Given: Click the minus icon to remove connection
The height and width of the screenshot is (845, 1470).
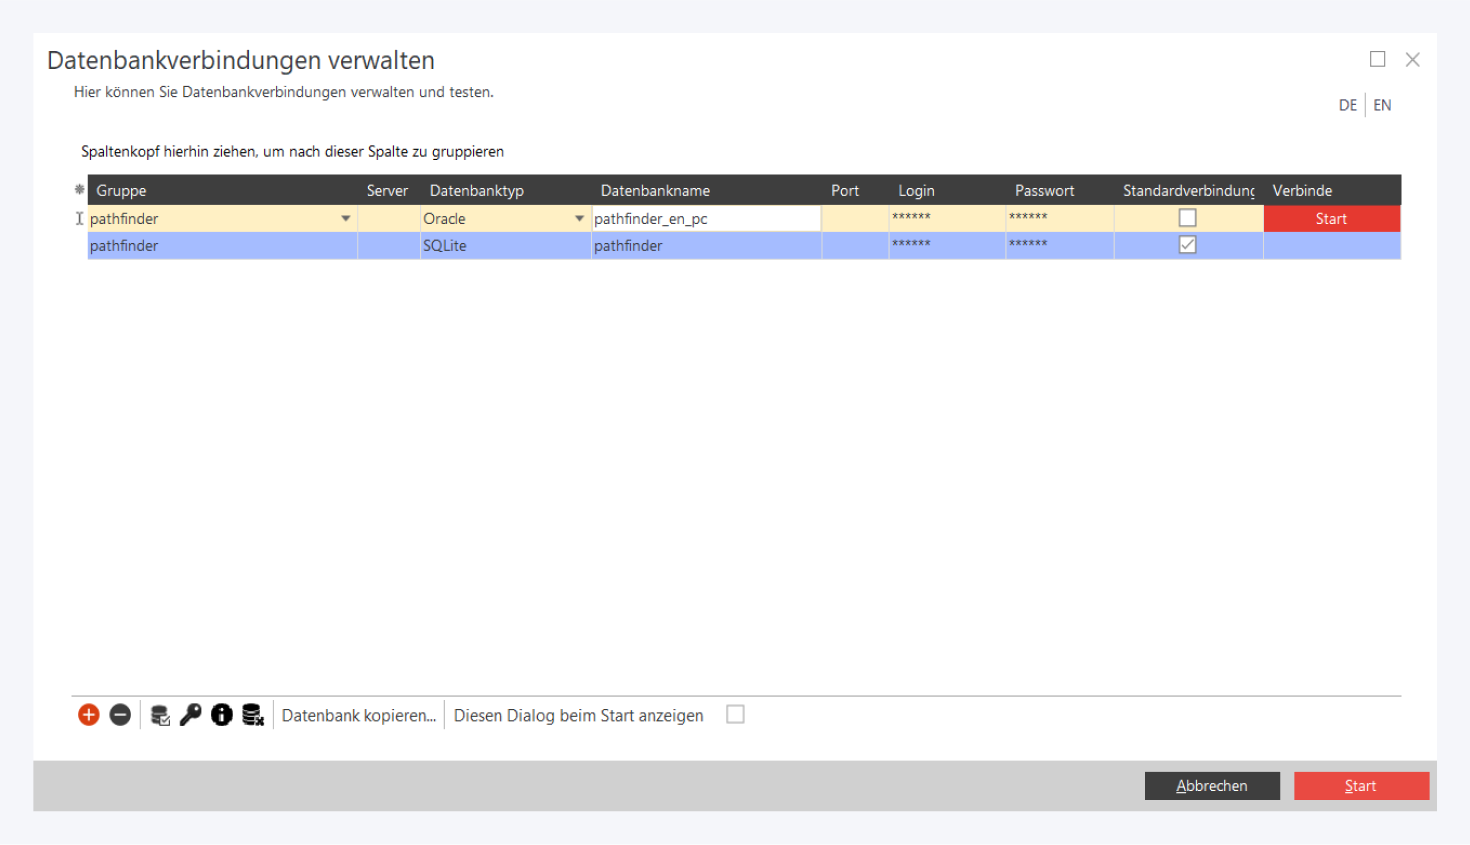Looking at the screenshot, I should click(x=119, y=714).
